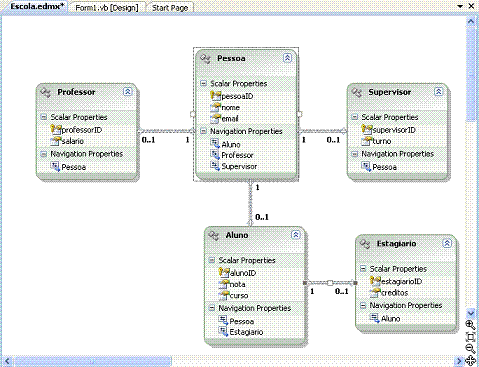Screen dimensions: 479x367
Task: Select Supervisor navigation icon in Pessoa
Action: [x=215, y=166]
